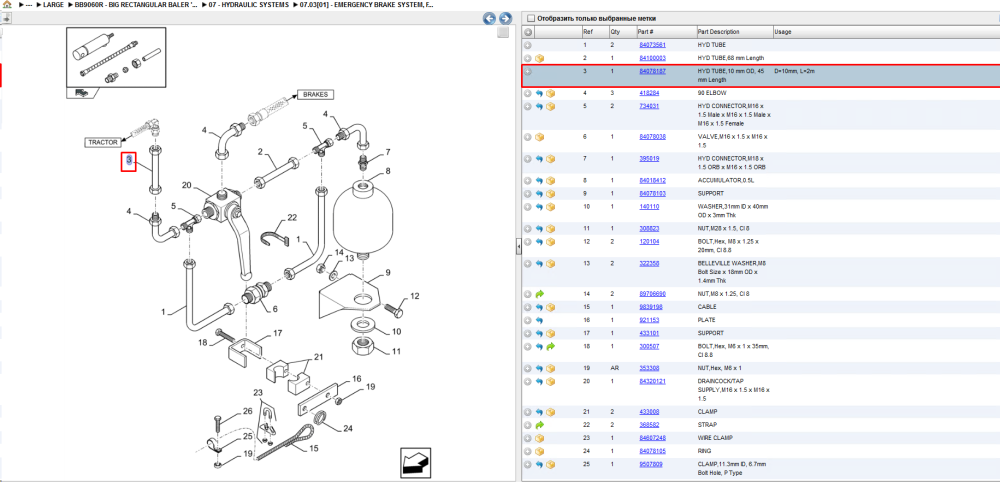Click the blue arrow in the ACCUMULATOR,0.5L row
1000x482 pixels.
539,180
